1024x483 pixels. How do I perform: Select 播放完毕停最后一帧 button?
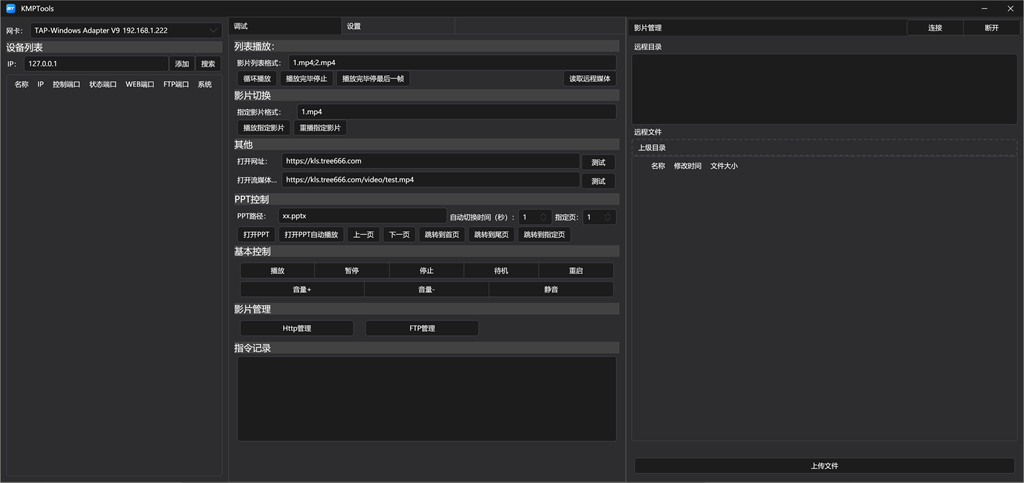tap(373, 79)
